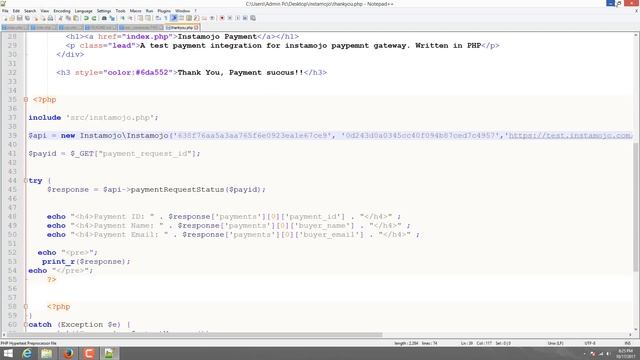Run macro multiple times icon
The image size is (640, 360).
[x=245, y=18]
